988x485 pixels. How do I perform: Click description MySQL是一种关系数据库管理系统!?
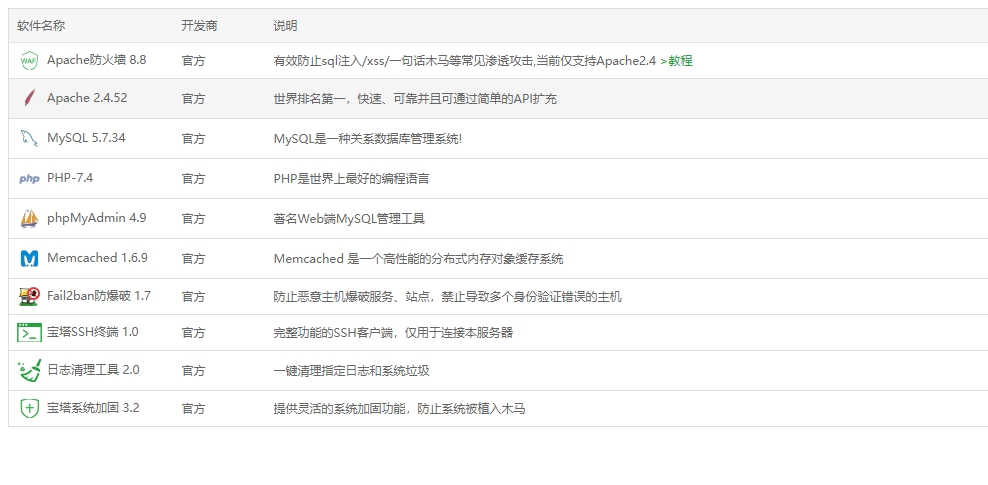click(367, 139)
